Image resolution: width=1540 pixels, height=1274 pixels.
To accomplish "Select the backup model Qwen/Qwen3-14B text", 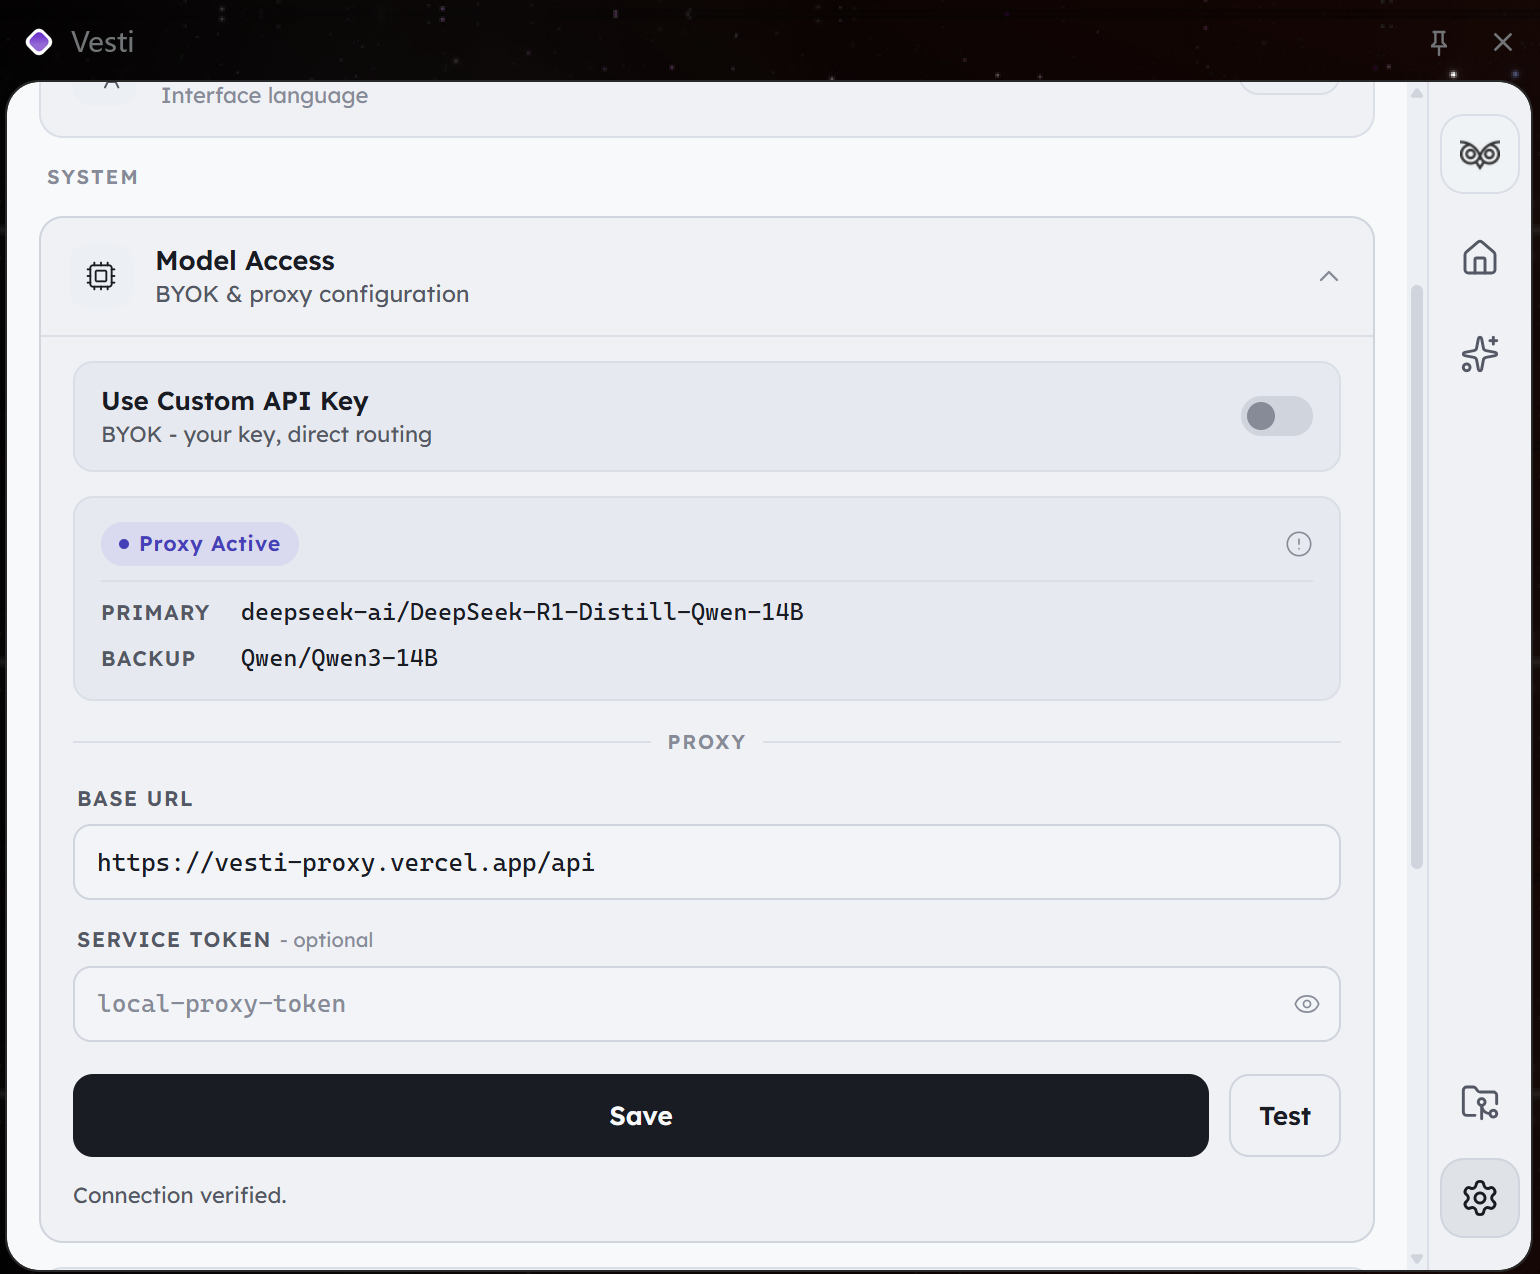I will 339,658.
